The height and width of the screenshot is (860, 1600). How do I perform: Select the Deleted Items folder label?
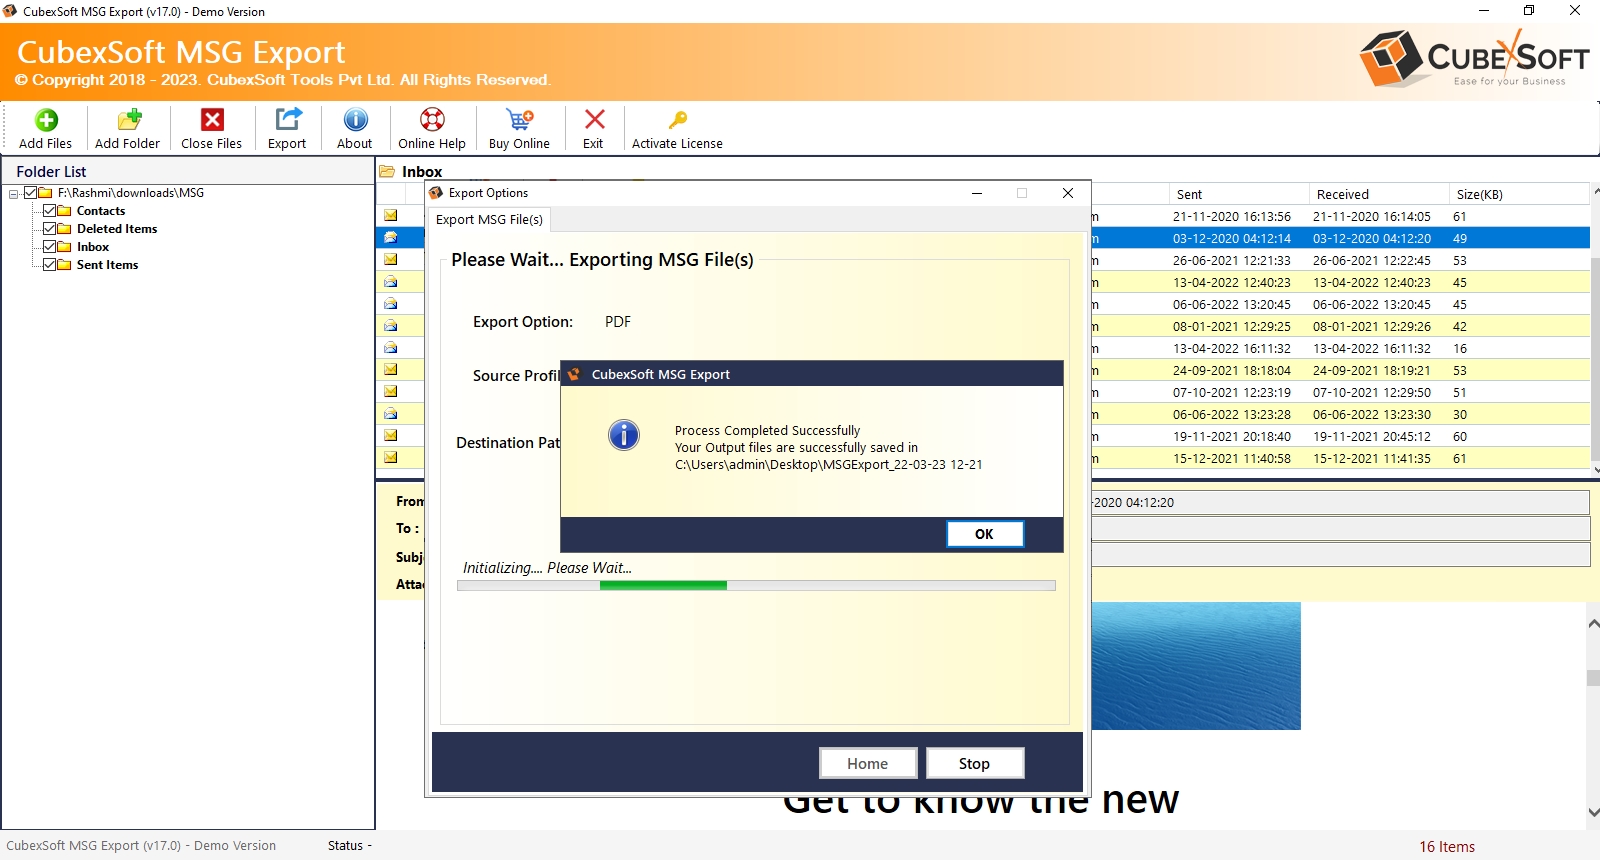click(117, 229)
